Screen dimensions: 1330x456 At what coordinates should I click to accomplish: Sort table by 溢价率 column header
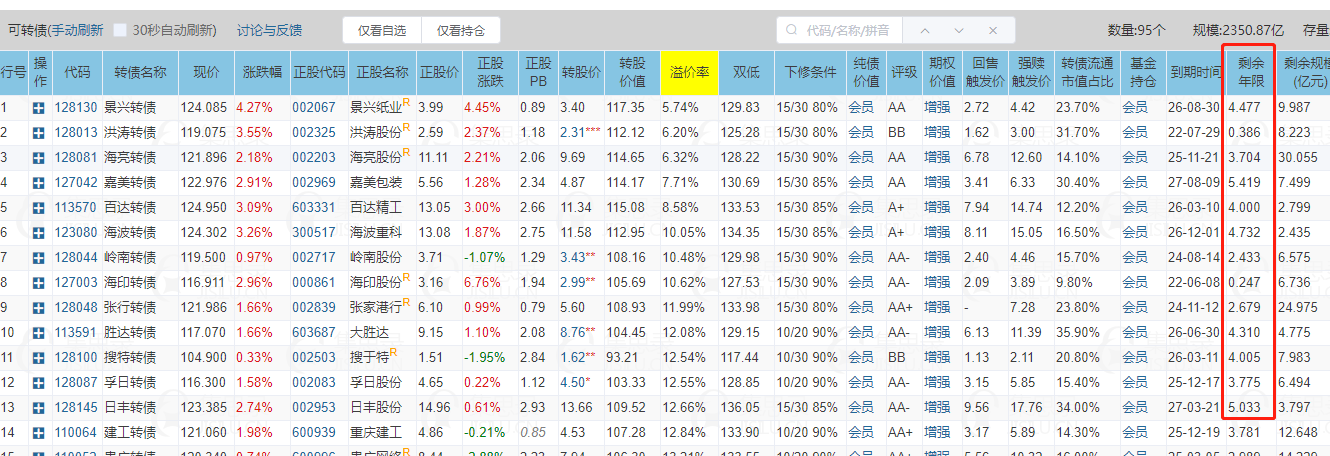click(689, 72)
